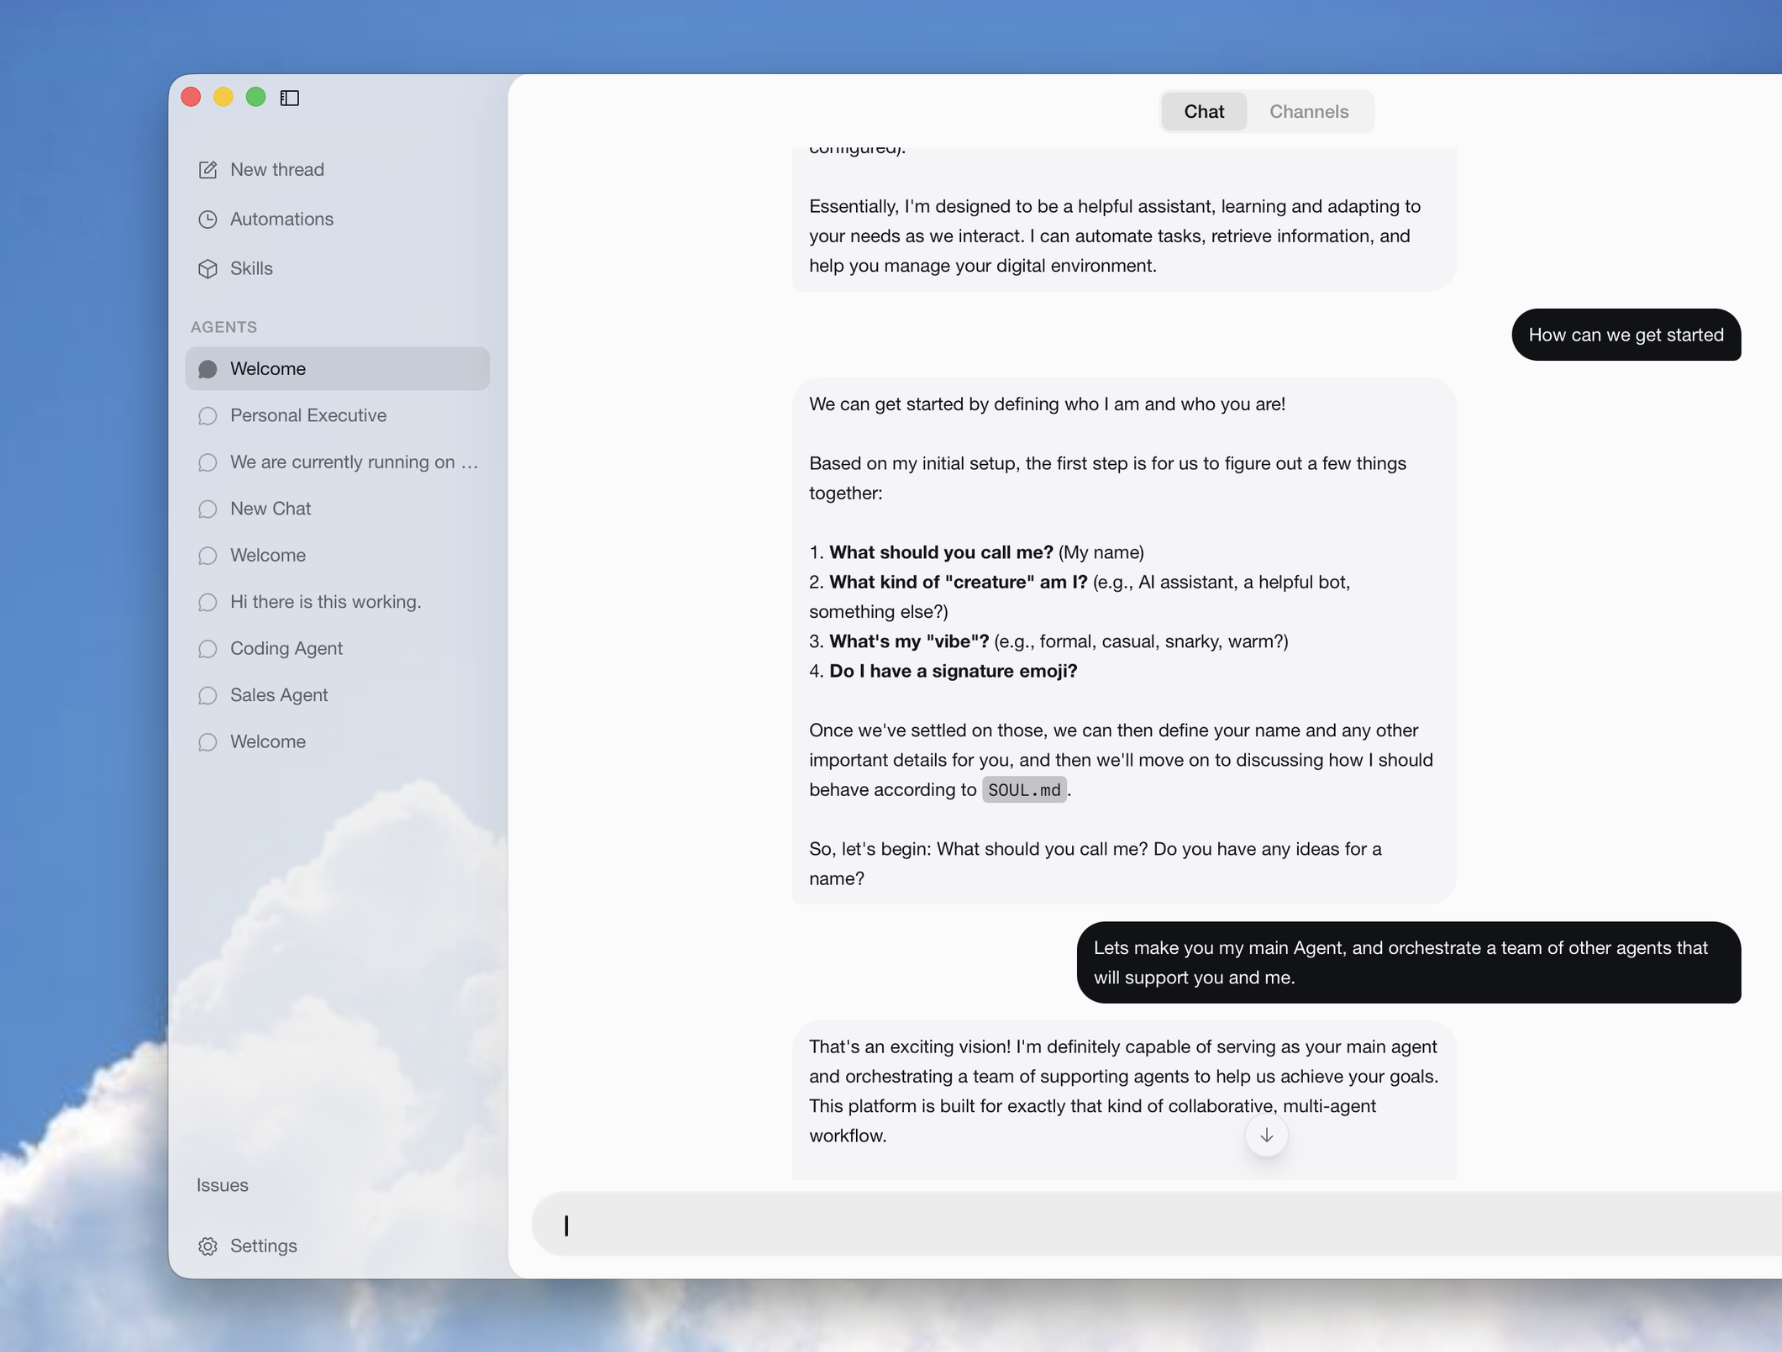Screen dimensions: 1782x1352
Task: Open the 'Hi there is this working.' conversation
Action: [x=326, y=601]
